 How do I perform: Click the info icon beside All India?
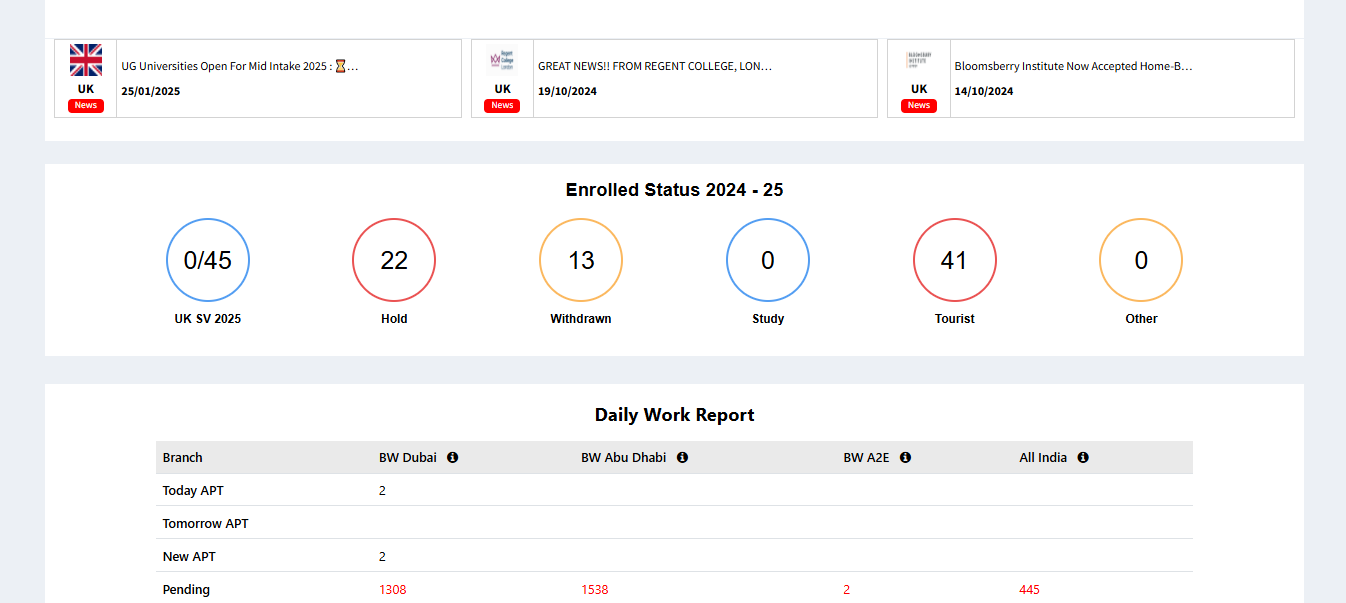(x=1083, y=458)
